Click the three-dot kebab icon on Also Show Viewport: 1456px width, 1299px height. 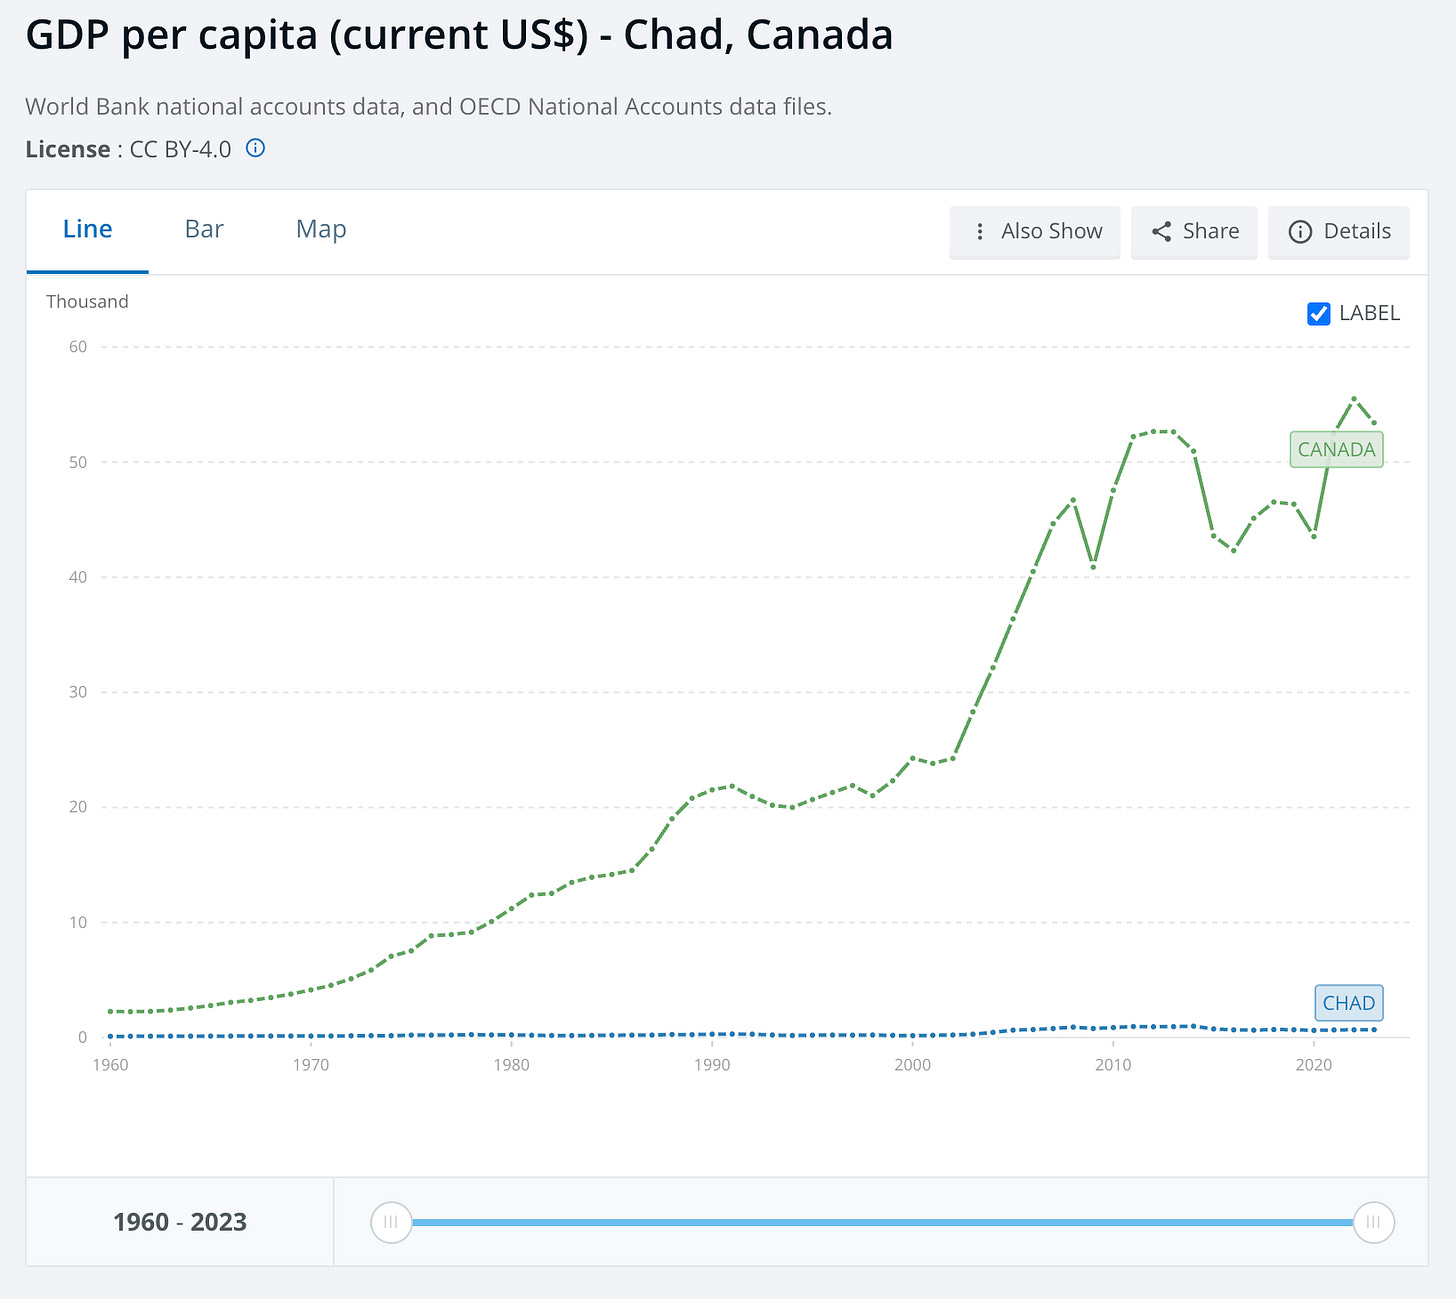pyautogui.click(x=979, y=231)
